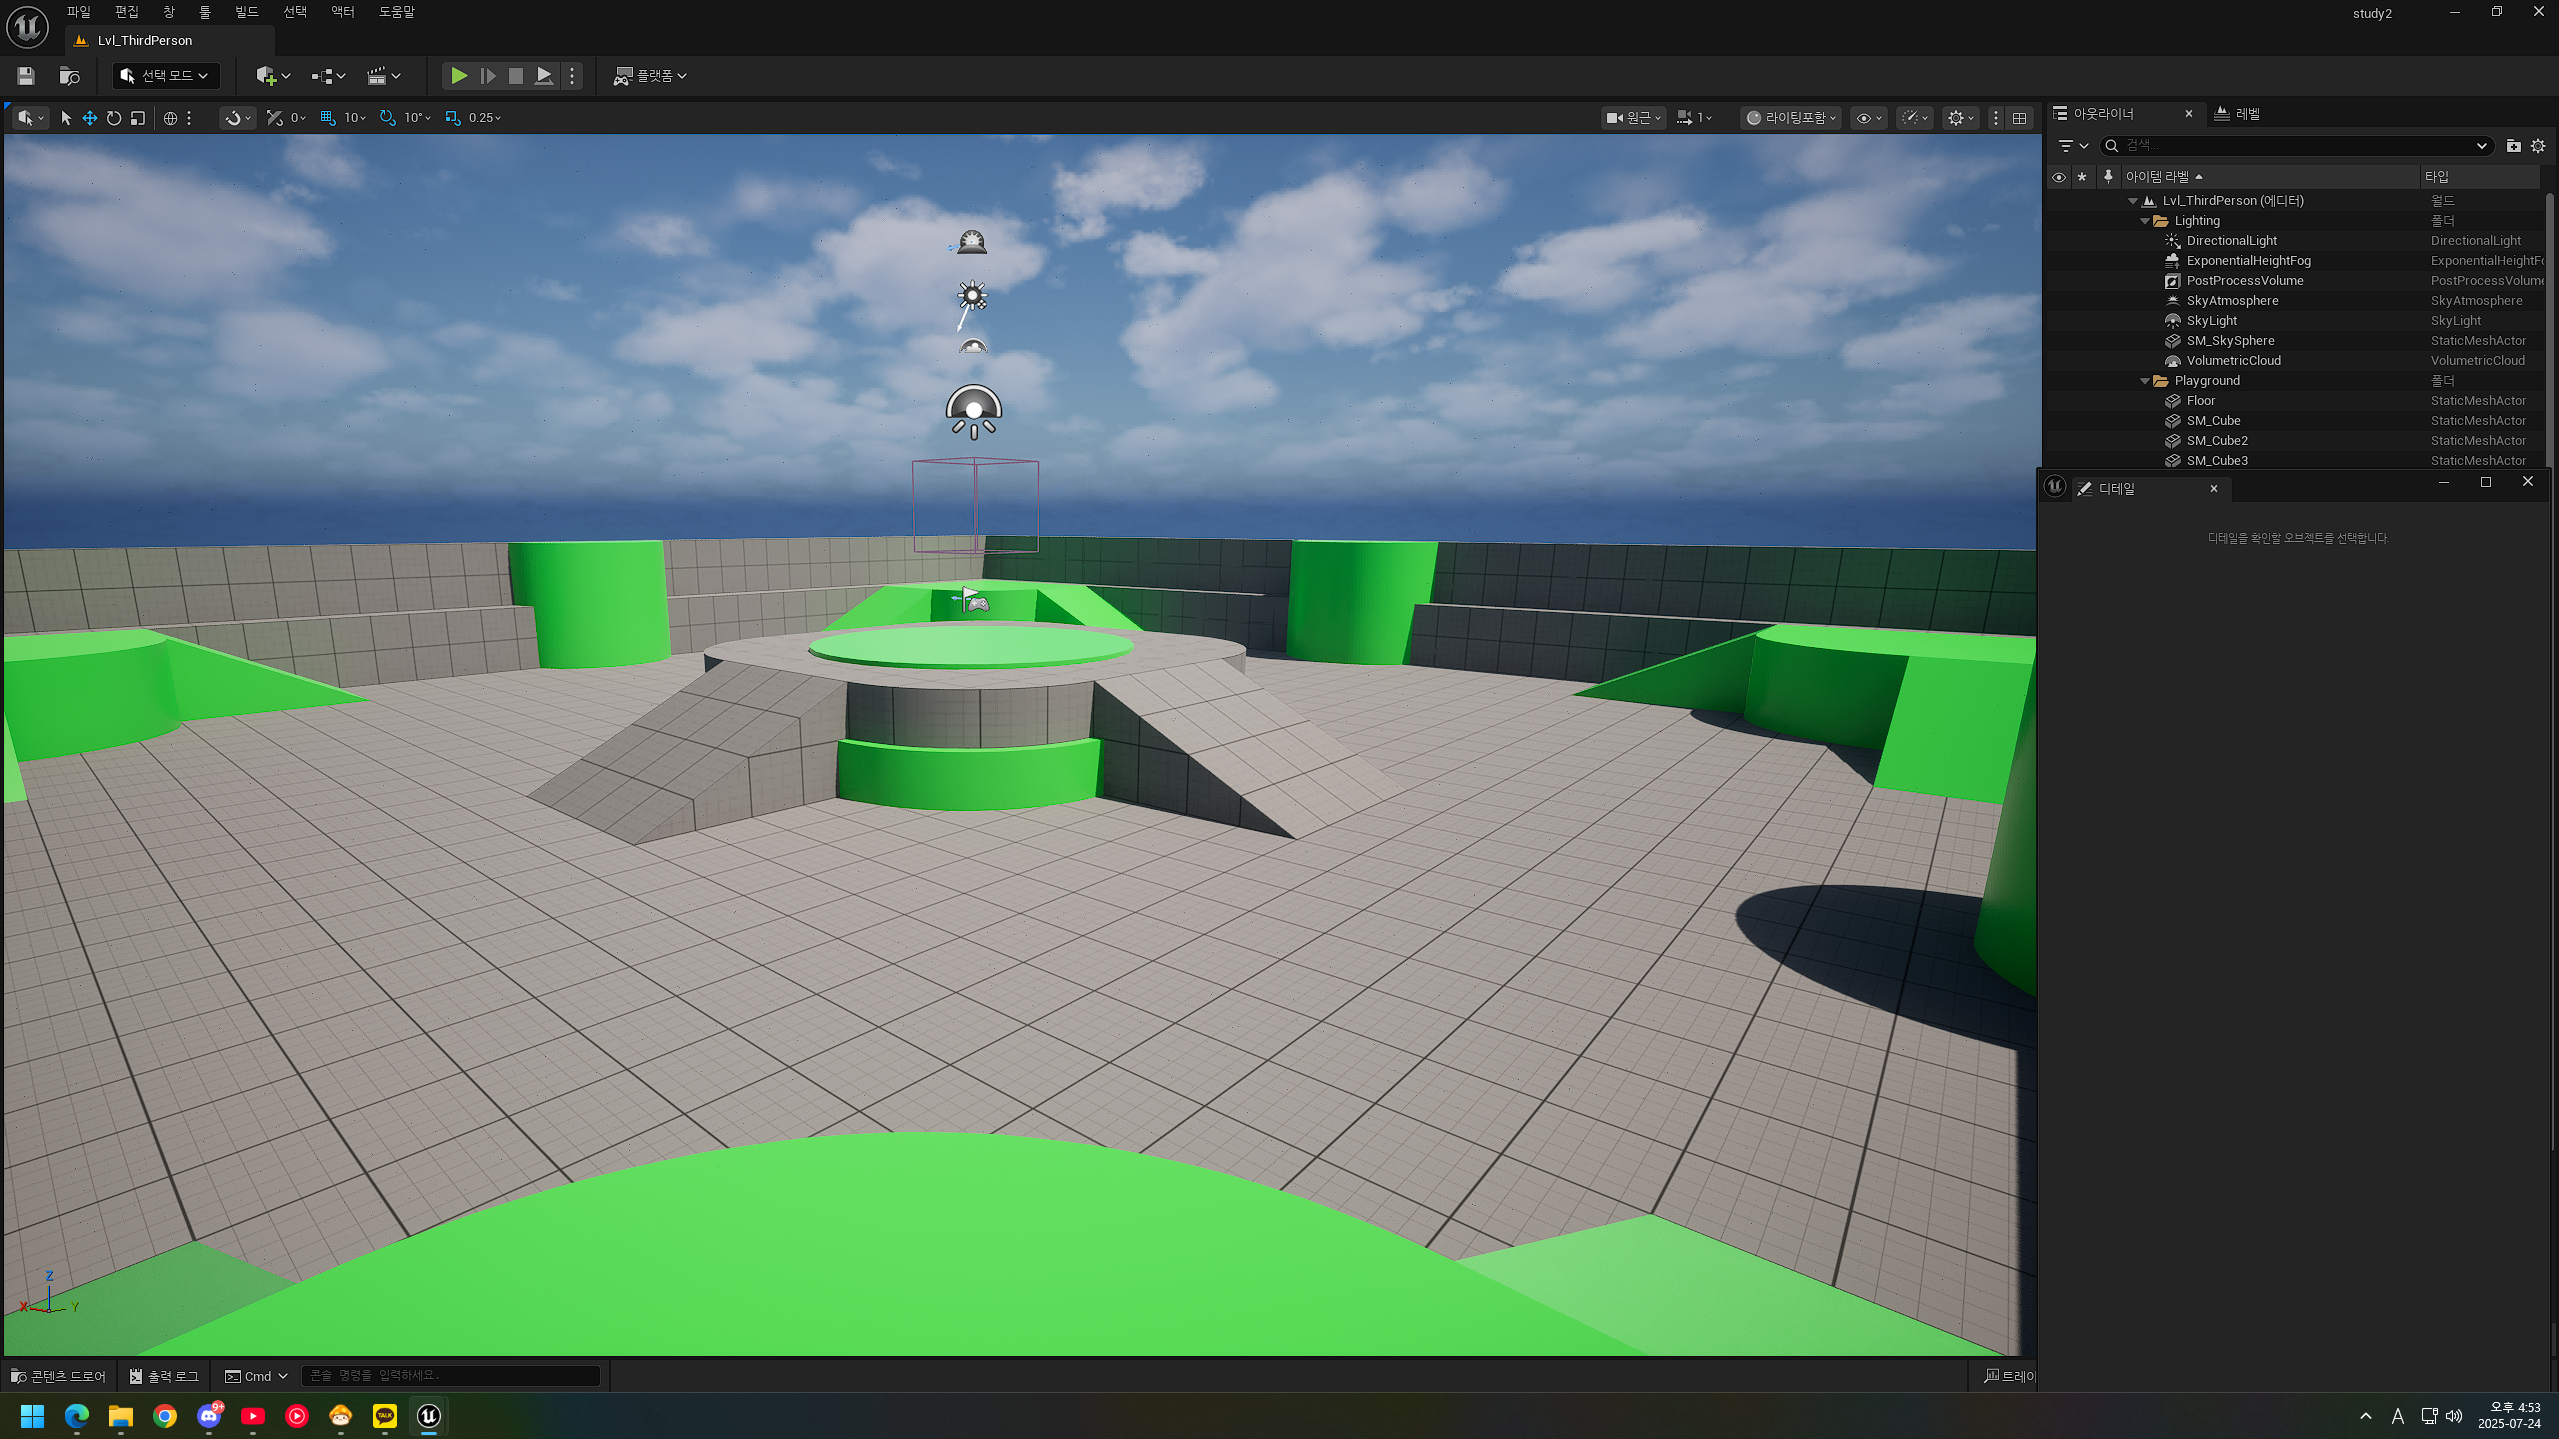The width and height of the screenshot is (2559, 1439).
Task: Select the translate (move) gizmo tool
Action: point(90,118)
